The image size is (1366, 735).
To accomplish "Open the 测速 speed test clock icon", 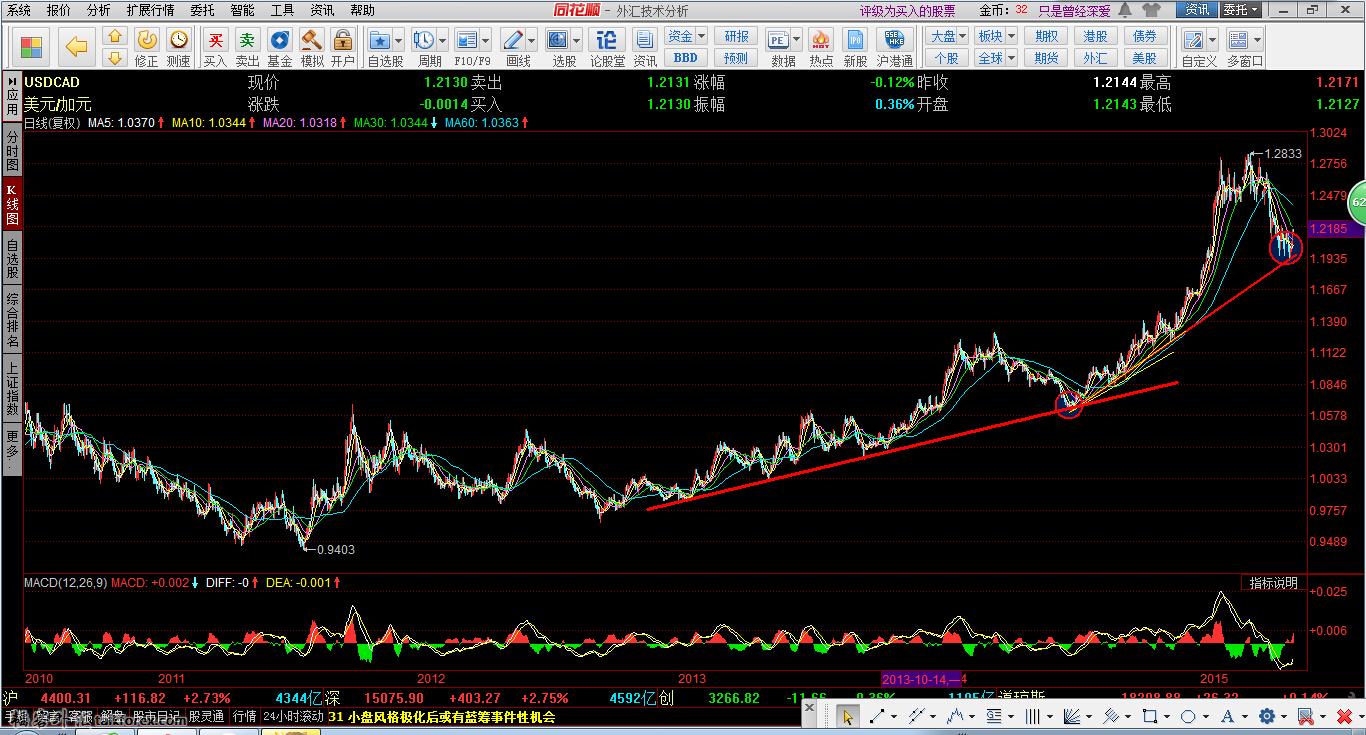I will click(x=179, y=40).
